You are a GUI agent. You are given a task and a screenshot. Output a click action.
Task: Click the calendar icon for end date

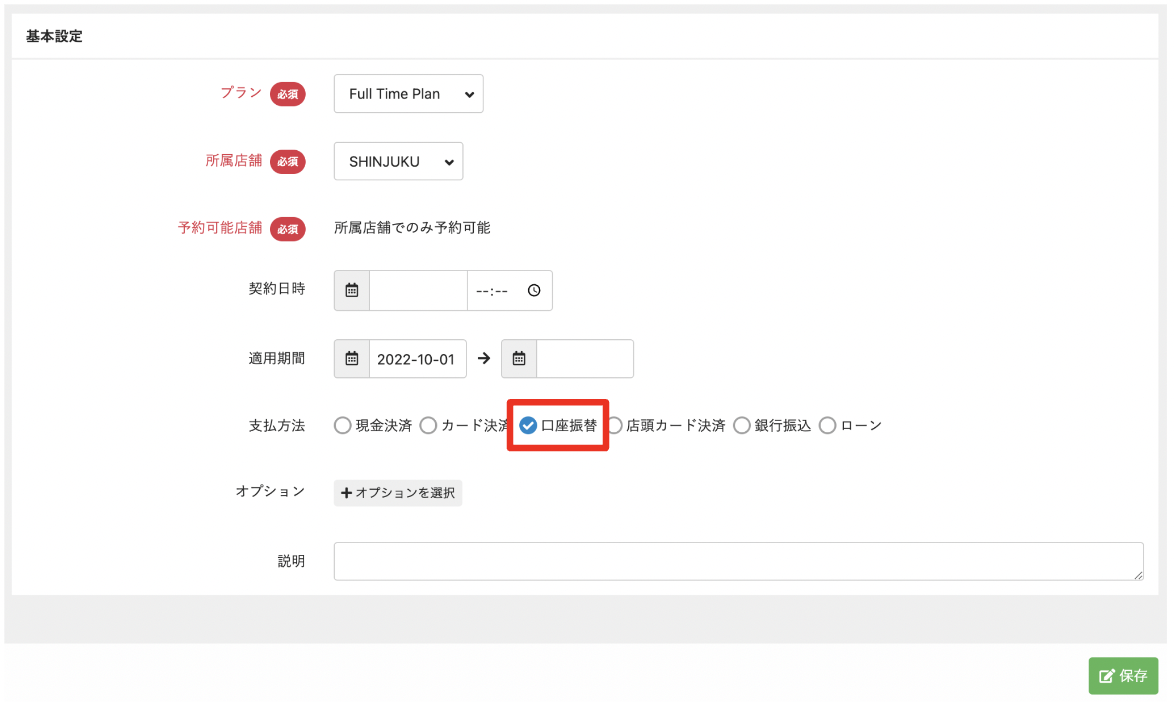pyautogui.click(x=519, y=359)
